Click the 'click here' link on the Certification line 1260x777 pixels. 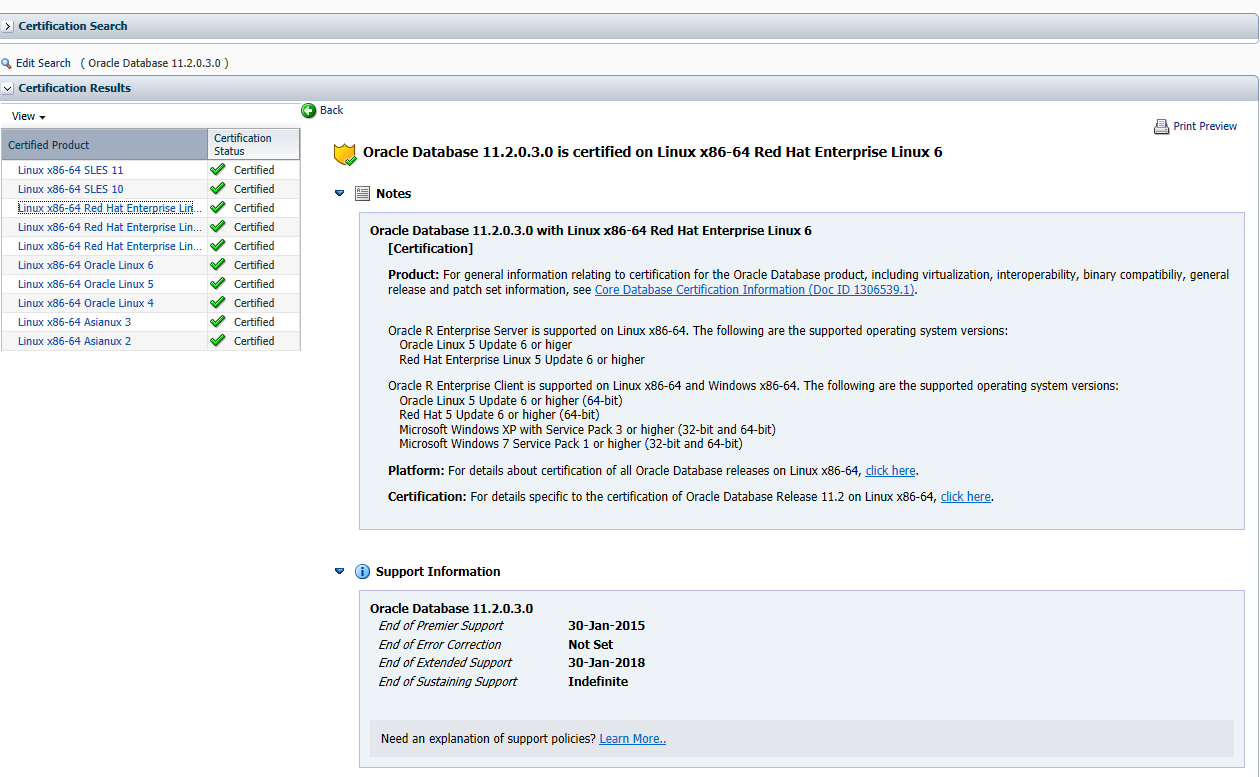(966, 497)
